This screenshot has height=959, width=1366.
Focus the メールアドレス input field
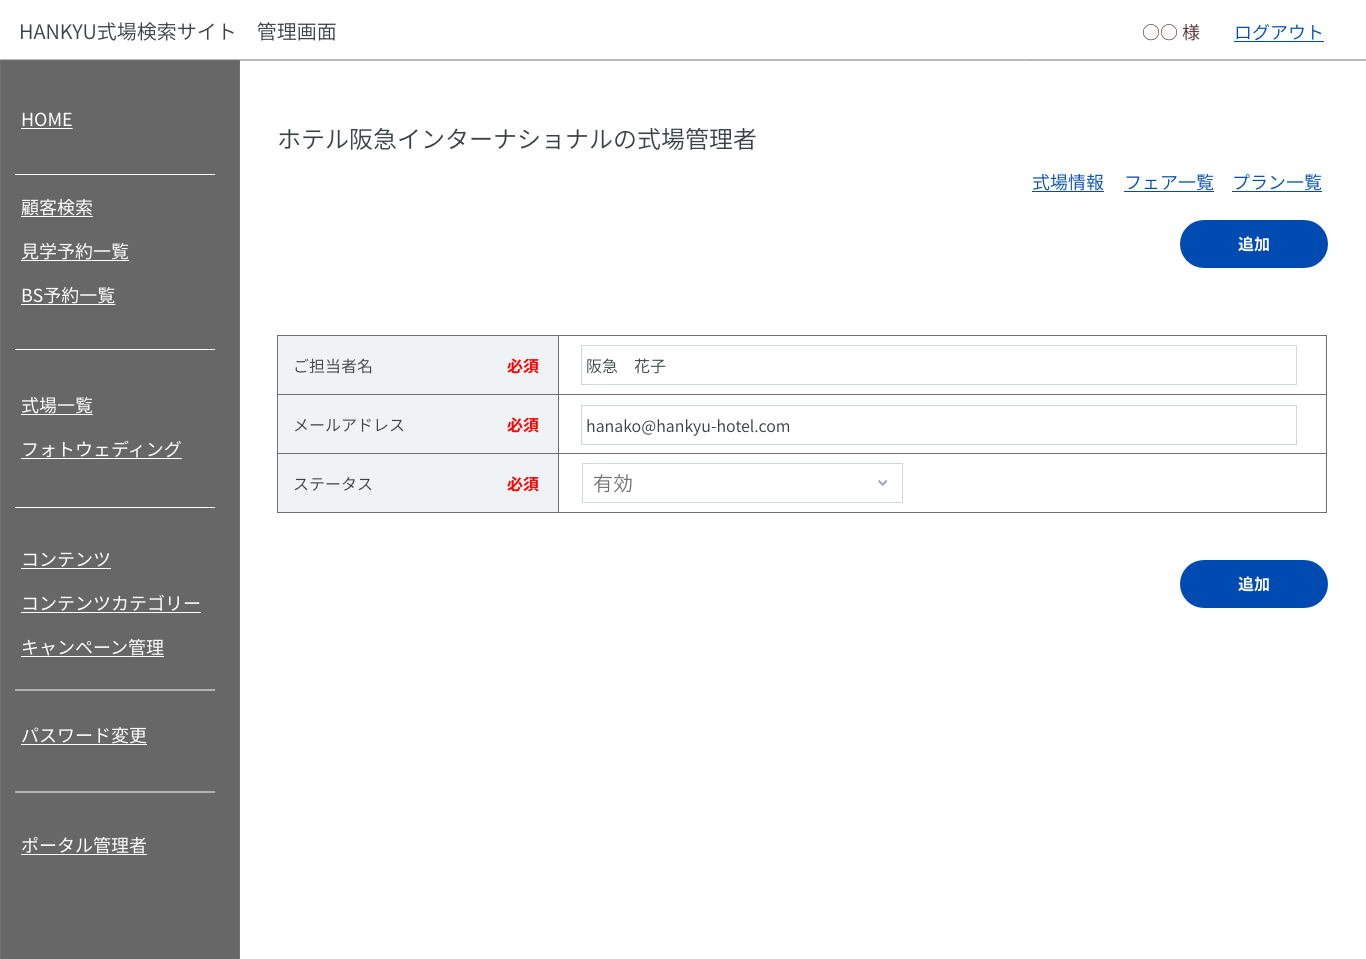pos(938,425)
